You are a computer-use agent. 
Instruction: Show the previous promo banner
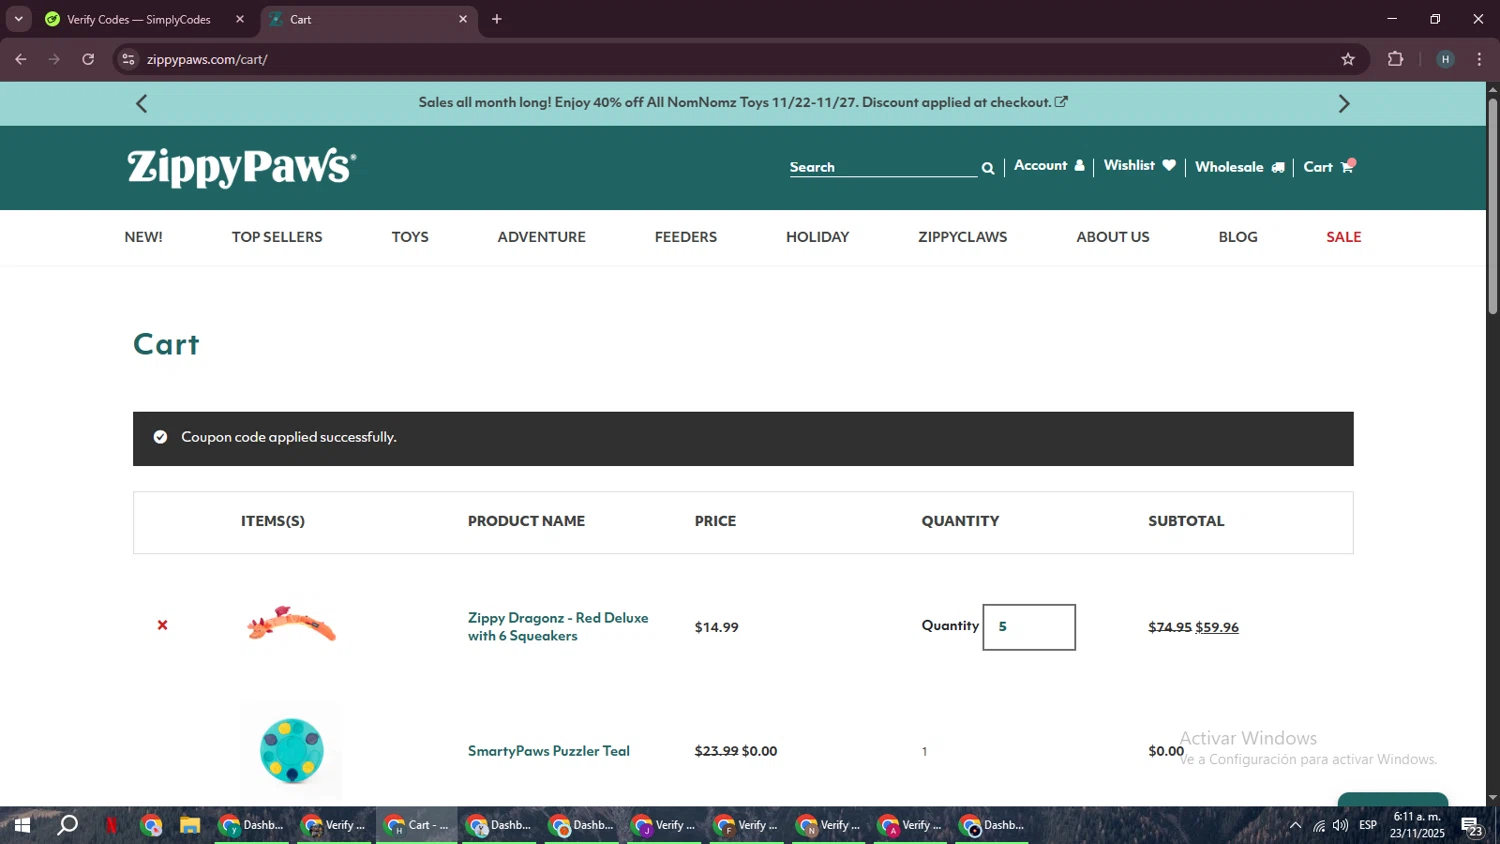[142, 103]
